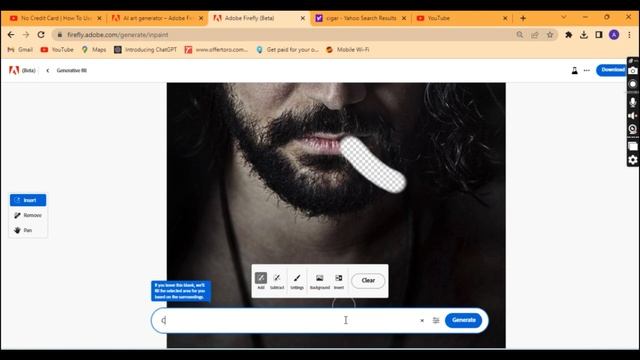Expand the tab search dropdown chevron
This screenshot has width=640, height=360.
[564, 17]
